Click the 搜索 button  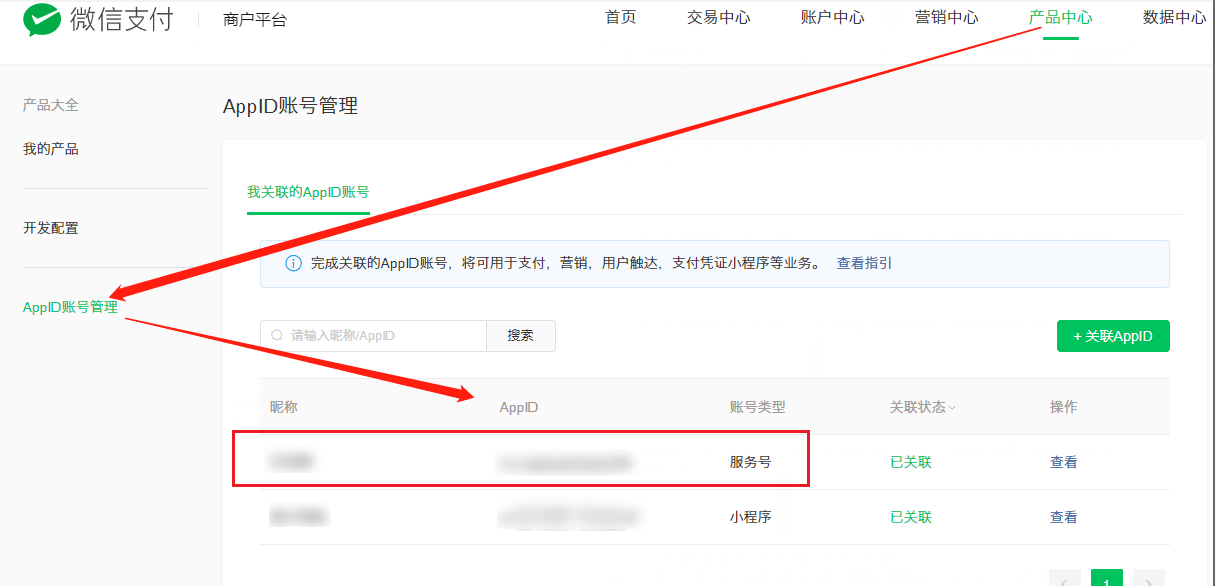521,336
